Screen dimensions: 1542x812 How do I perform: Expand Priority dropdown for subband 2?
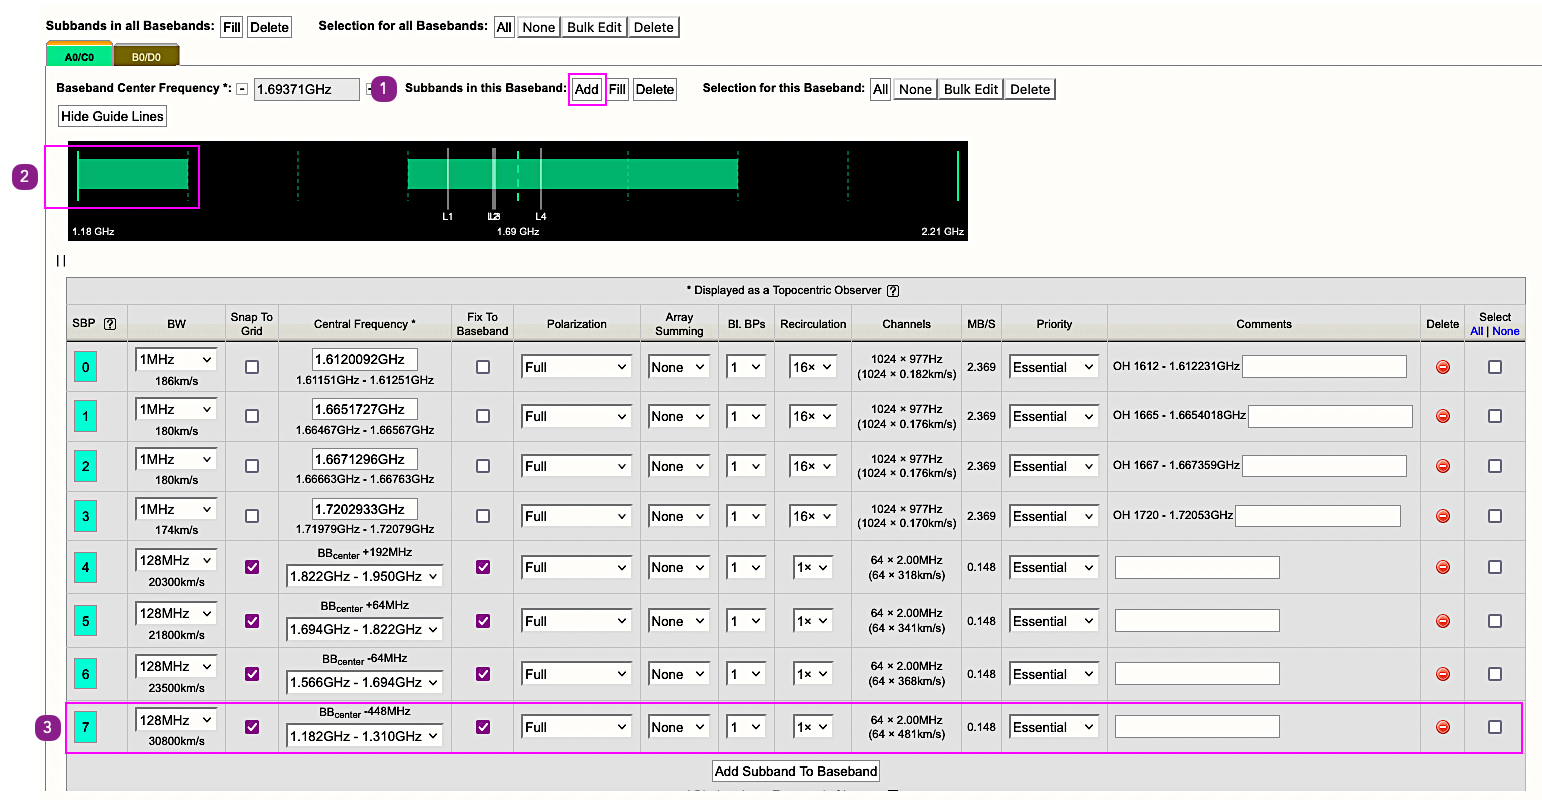pyautogui.click(x=1053, y=466)
